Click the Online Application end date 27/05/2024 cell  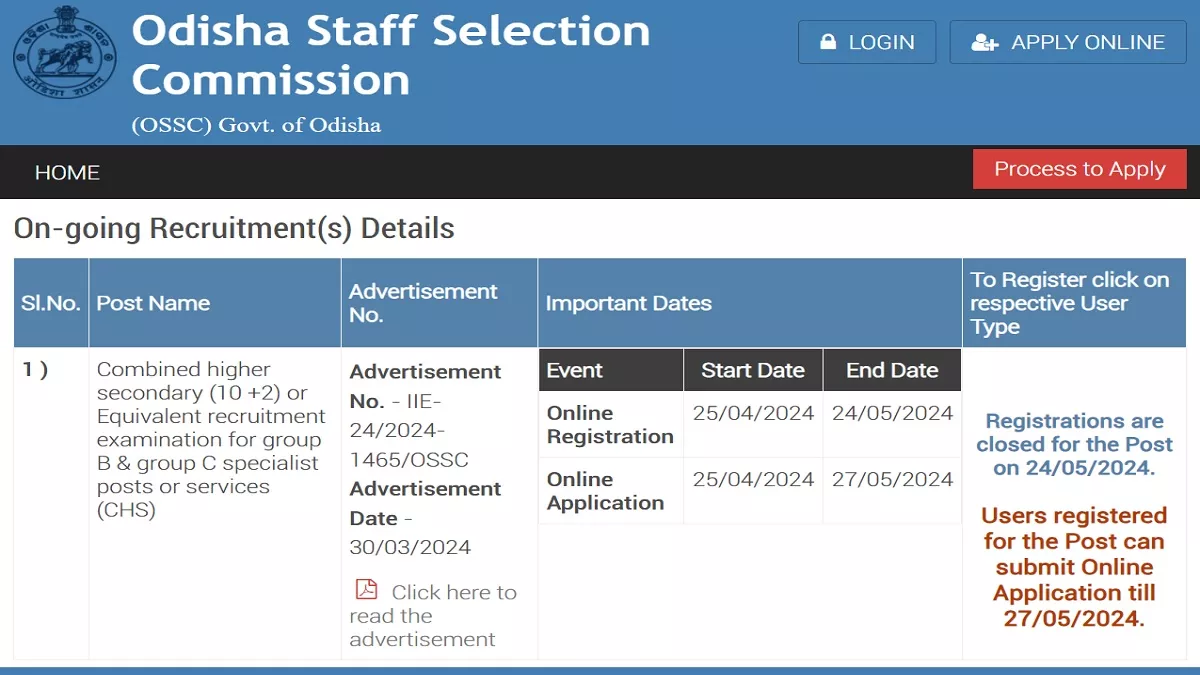click(892, 480)
